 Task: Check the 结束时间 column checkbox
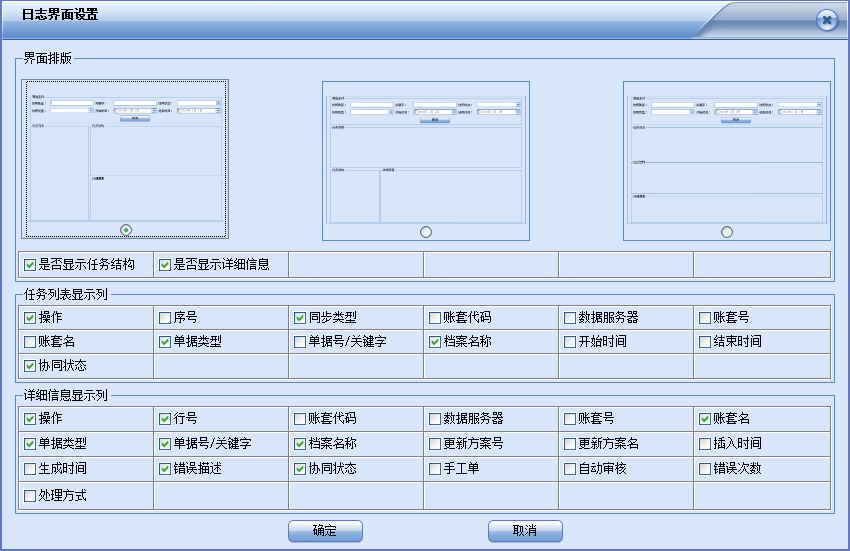[705, 342]
